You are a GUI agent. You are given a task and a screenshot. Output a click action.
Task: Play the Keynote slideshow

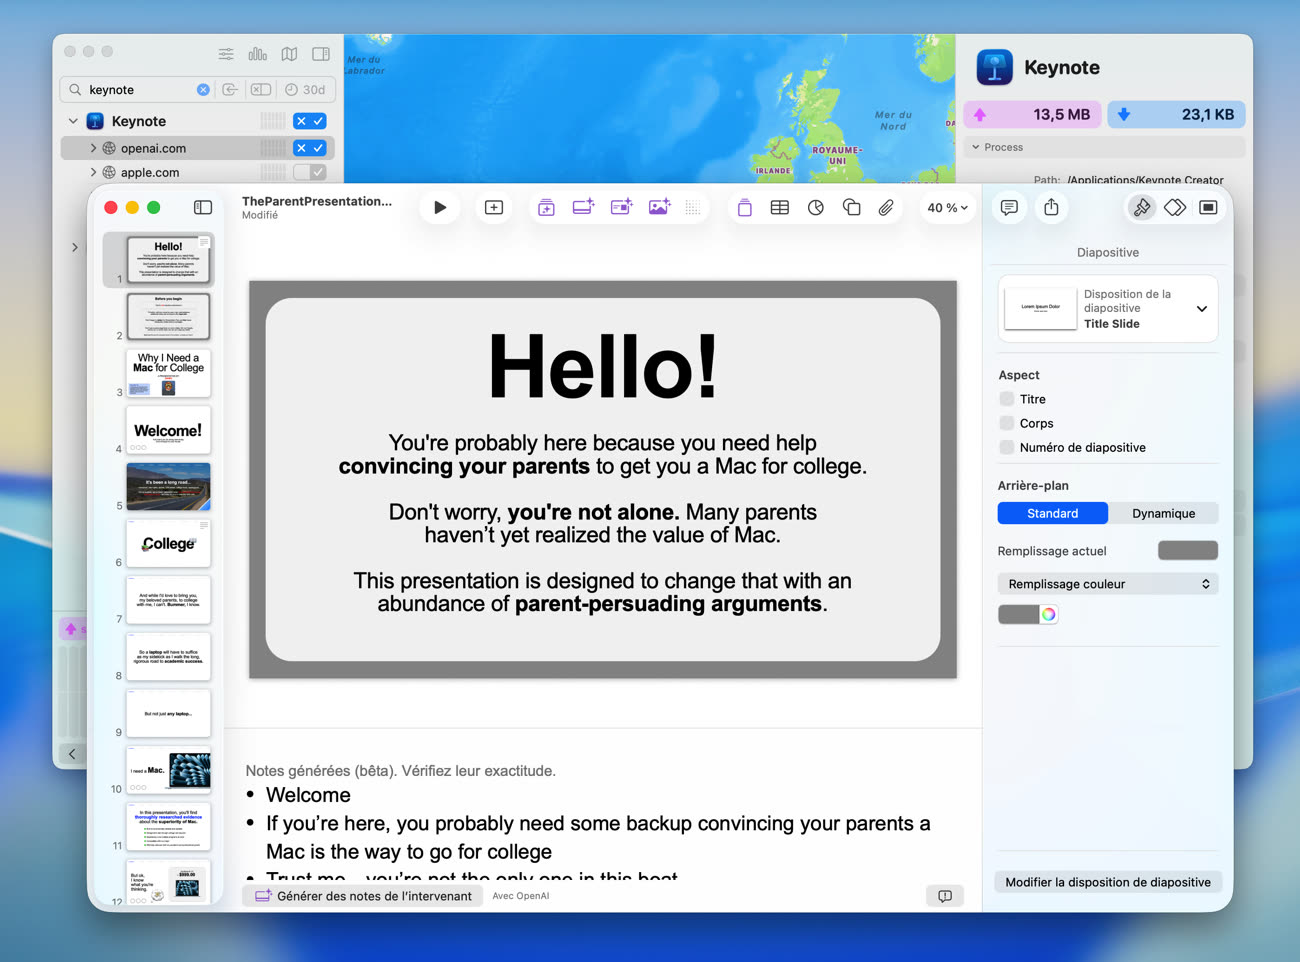pyautogui.click(x=440, y=208)
